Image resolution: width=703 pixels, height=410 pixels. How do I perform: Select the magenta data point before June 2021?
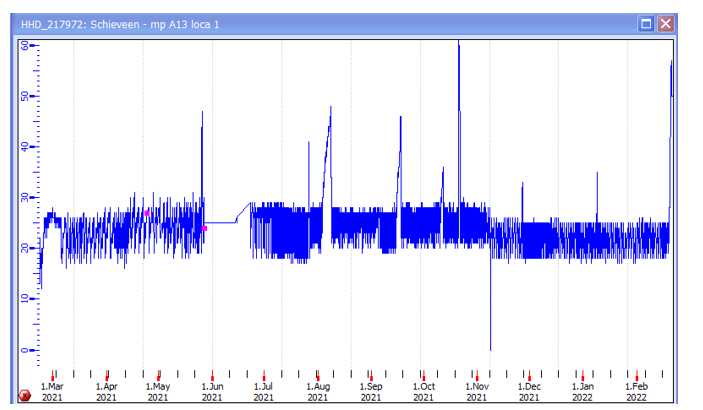click(x=204, y=229)
